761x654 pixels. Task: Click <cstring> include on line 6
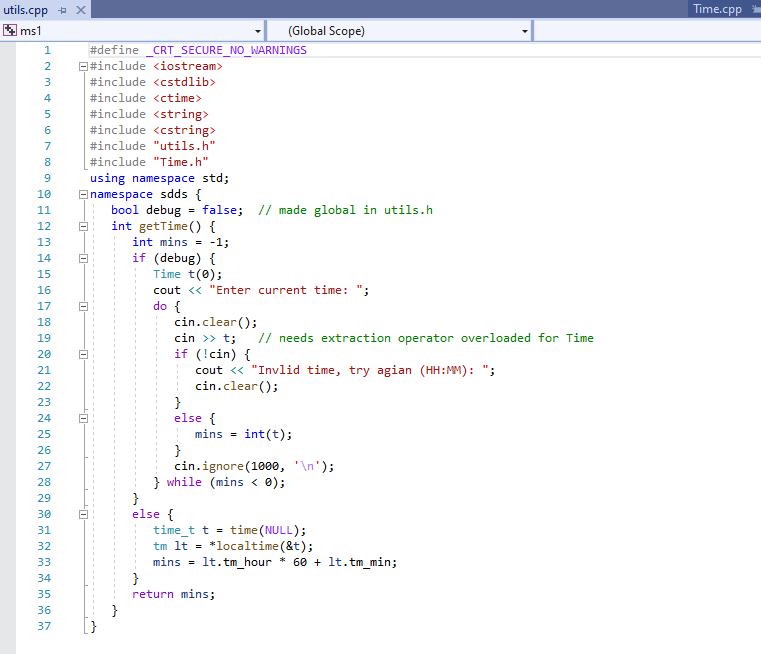[x=184, y=130]
